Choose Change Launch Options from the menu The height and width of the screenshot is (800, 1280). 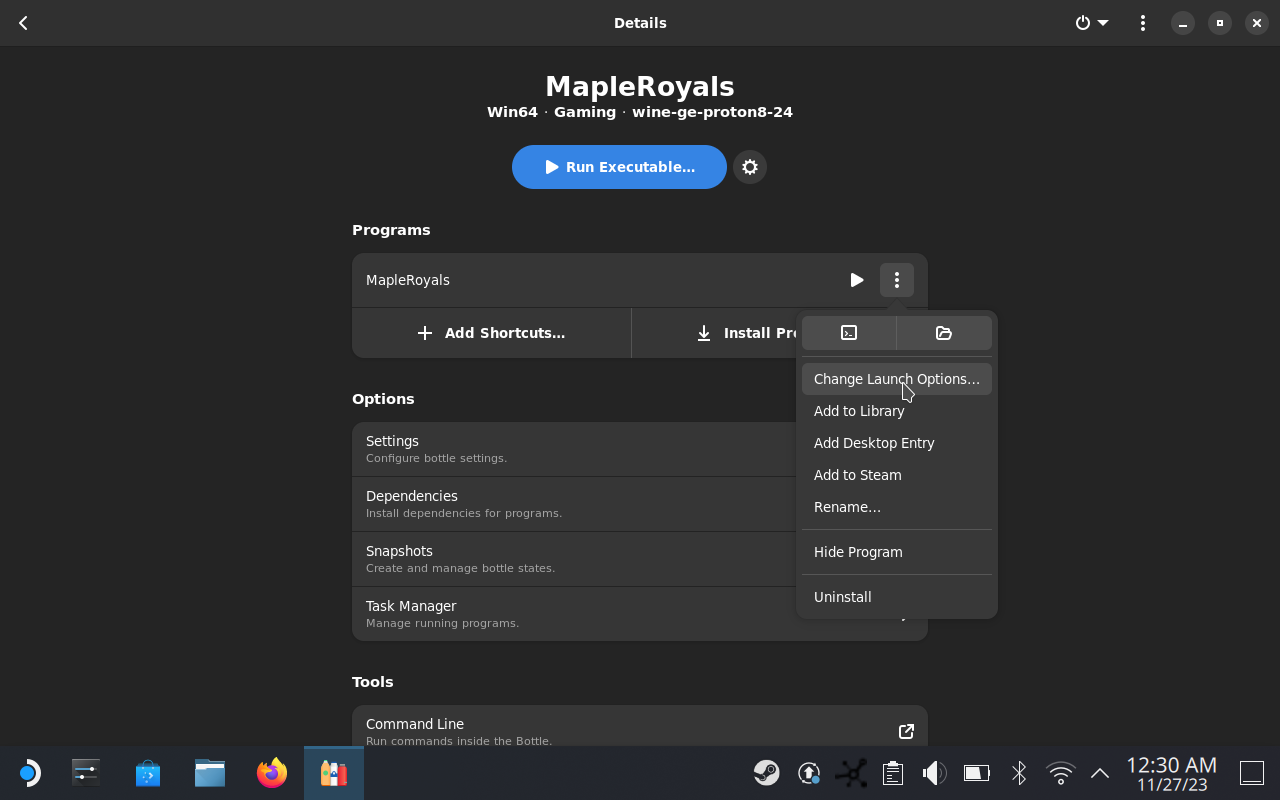pos(897,379)
